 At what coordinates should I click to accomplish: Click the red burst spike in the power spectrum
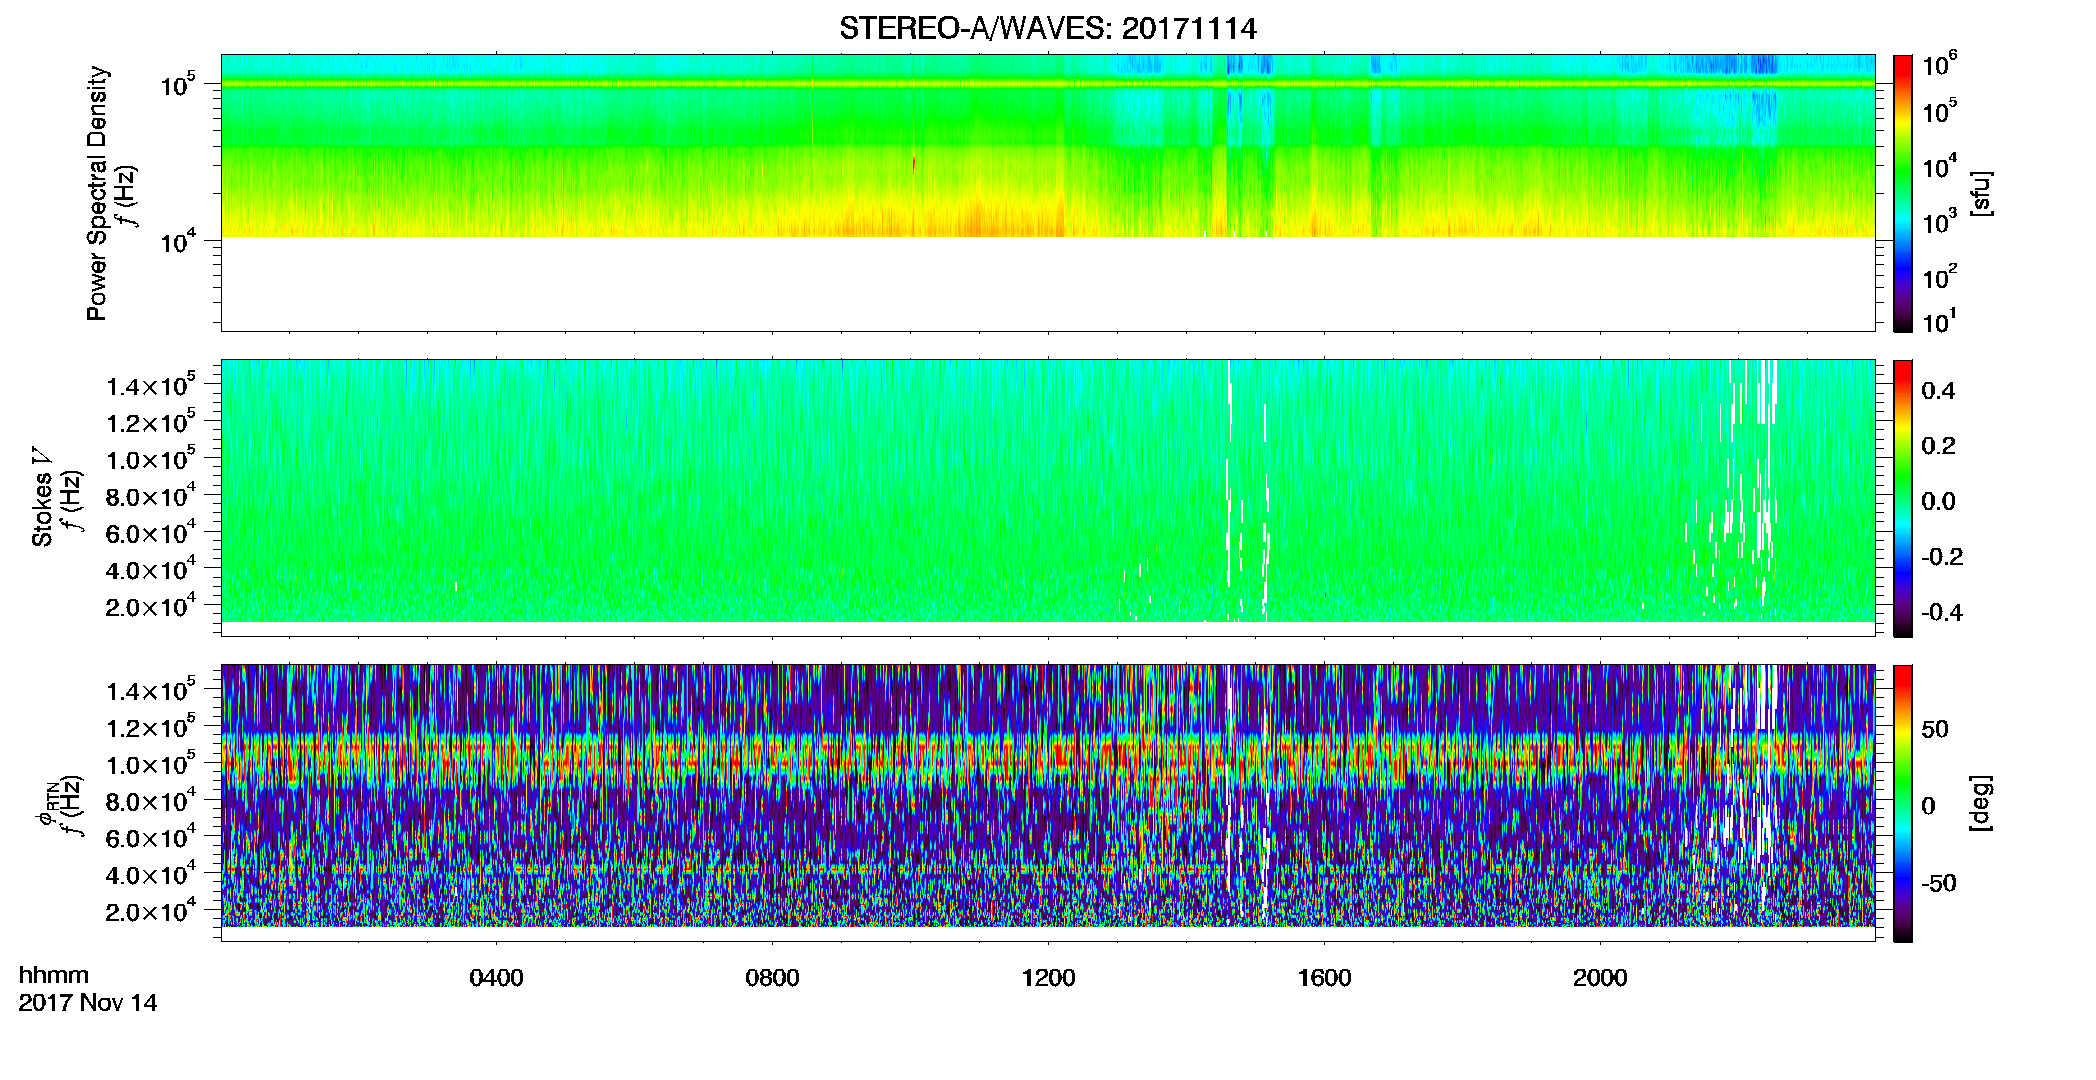(x=914, y=163)
